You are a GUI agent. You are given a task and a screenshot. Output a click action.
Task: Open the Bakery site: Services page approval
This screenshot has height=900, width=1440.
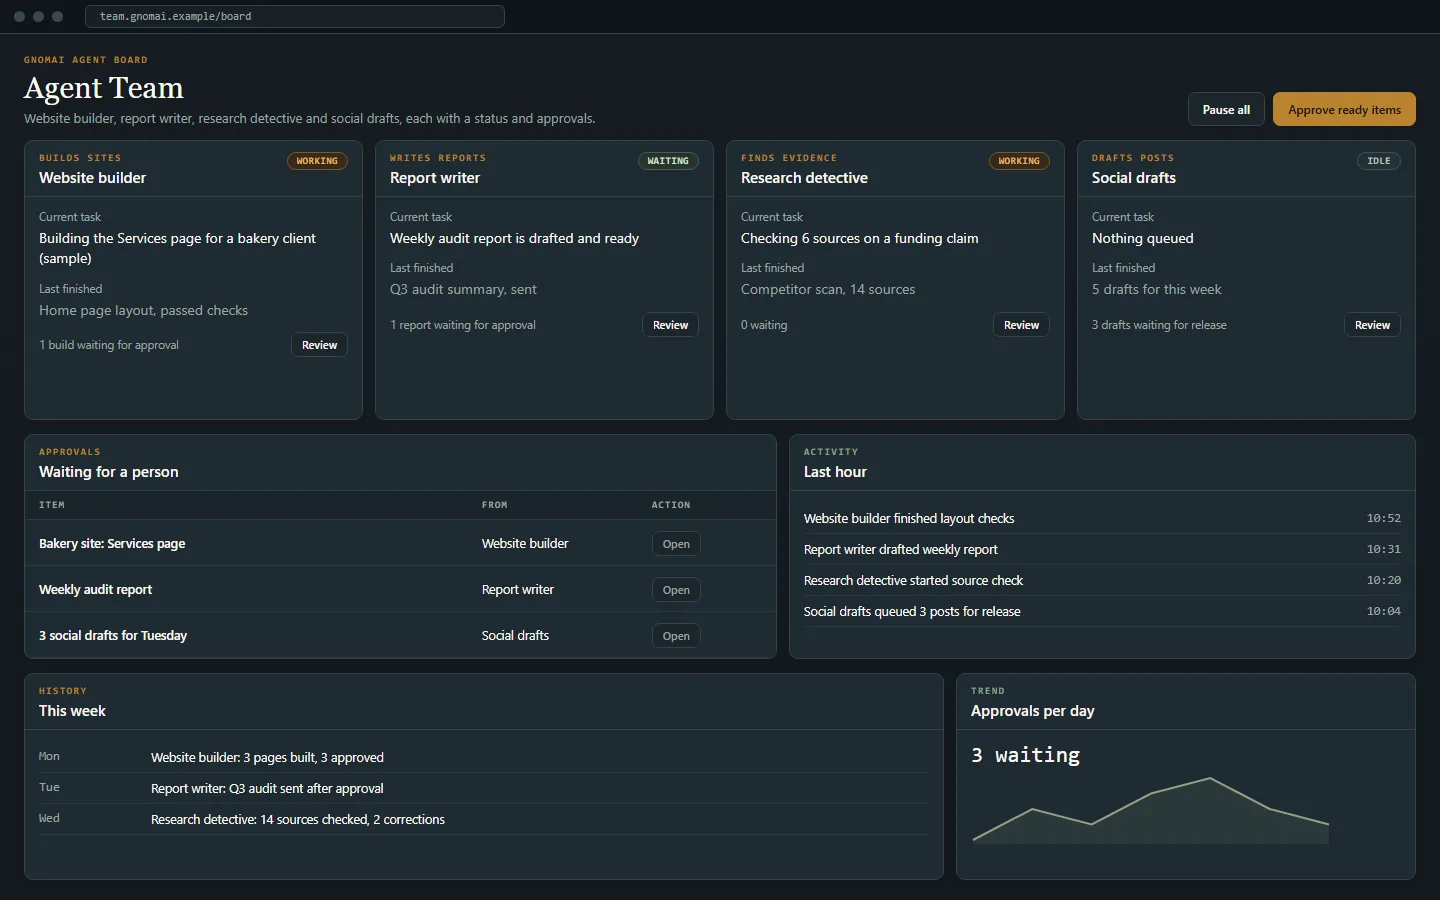[x=676, y=544]
